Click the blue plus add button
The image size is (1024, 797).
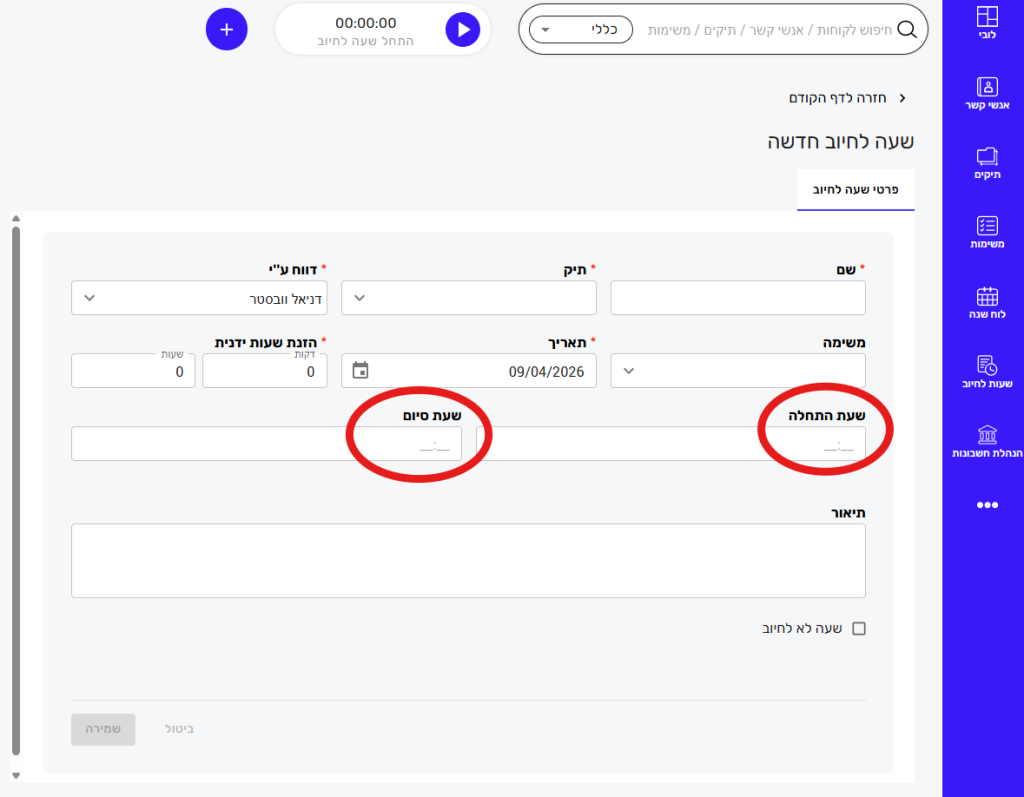tap(226, 30)
